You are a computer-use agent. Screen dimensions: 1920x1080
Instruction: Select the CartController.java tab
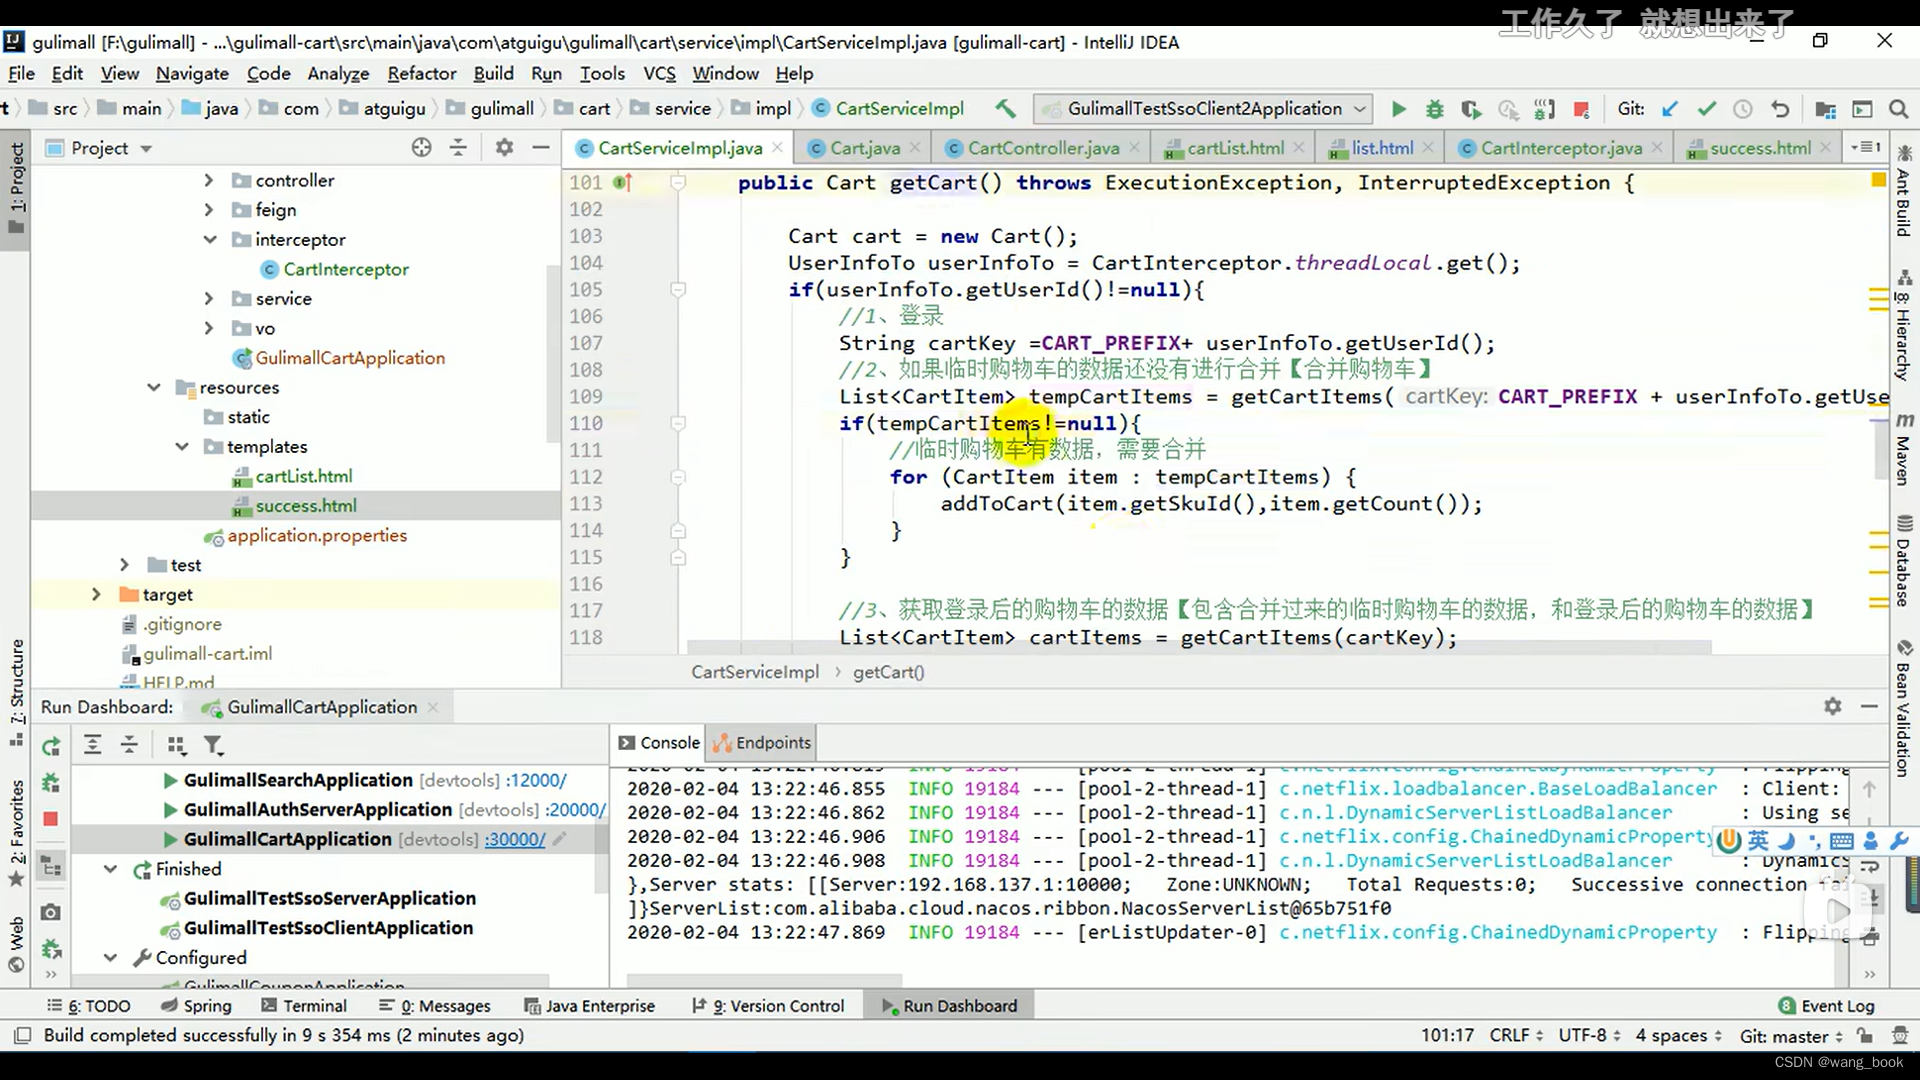tap(1042, 148)
